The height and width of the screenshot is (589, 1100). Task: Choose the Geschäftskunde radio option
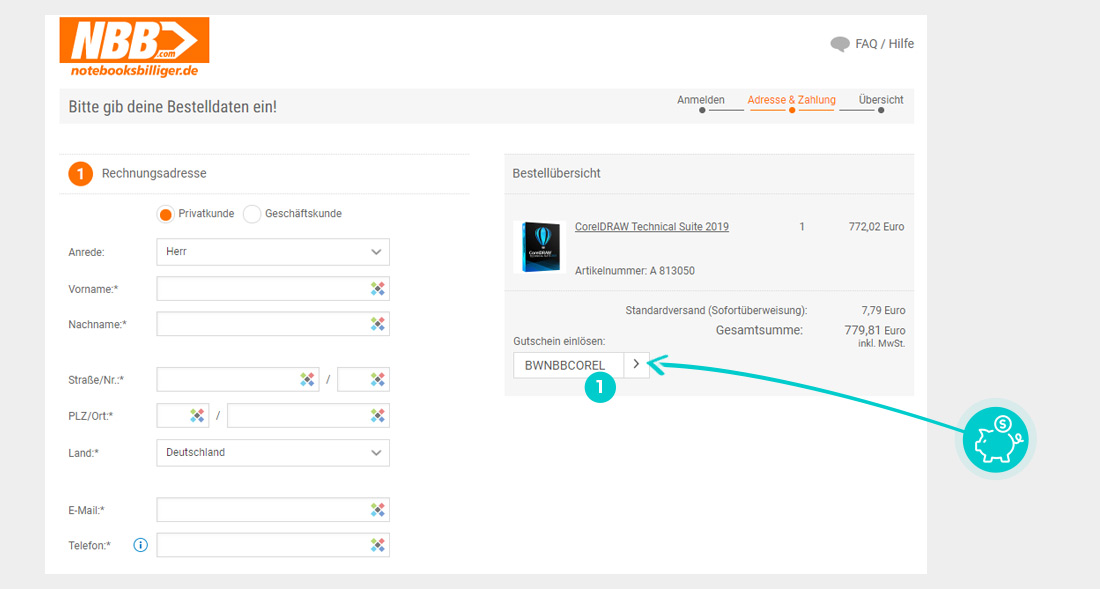pos(252,214)
